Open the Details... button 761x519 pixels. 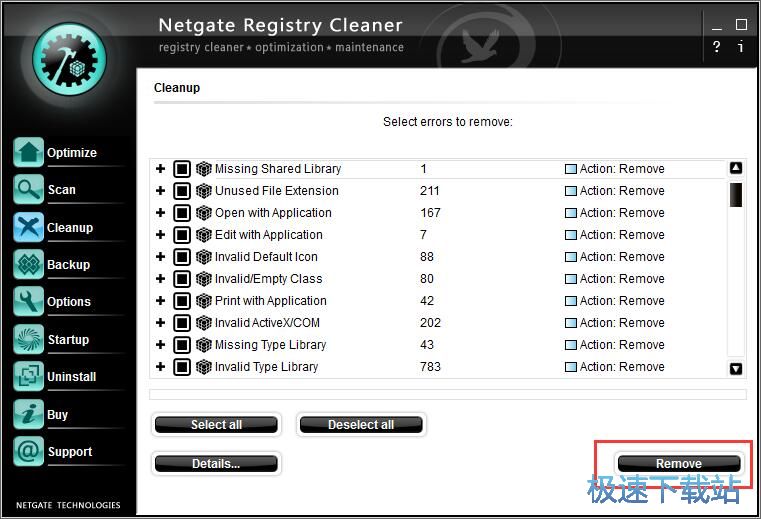click(x=216, y=464)
